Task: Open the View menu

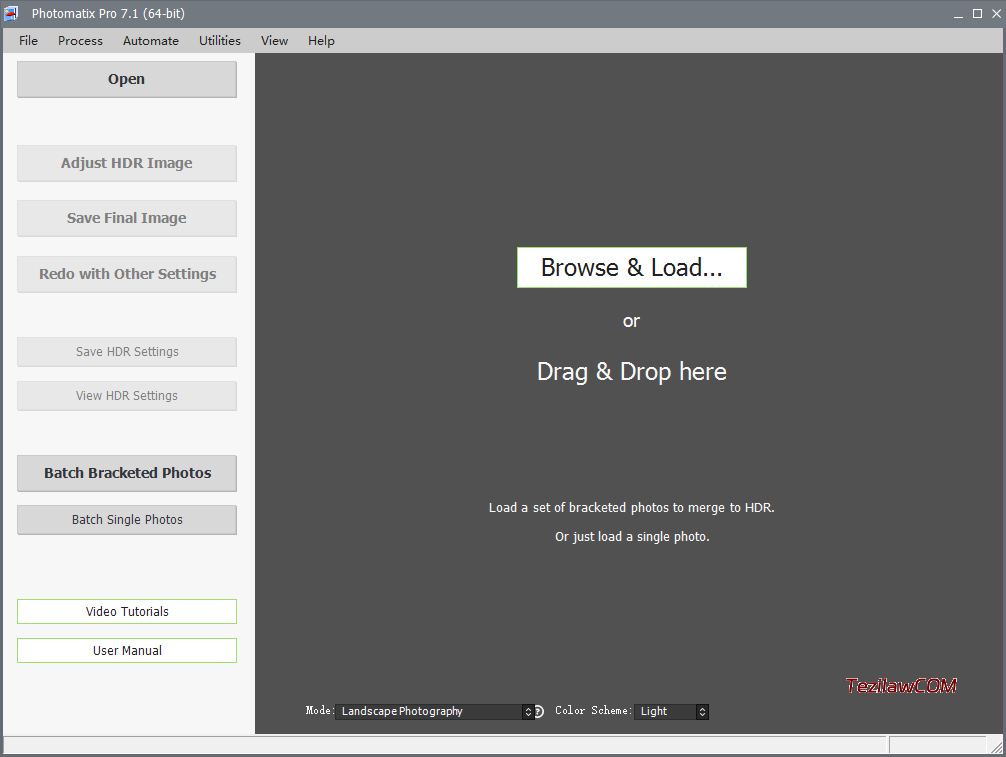Action: (274, 40)
